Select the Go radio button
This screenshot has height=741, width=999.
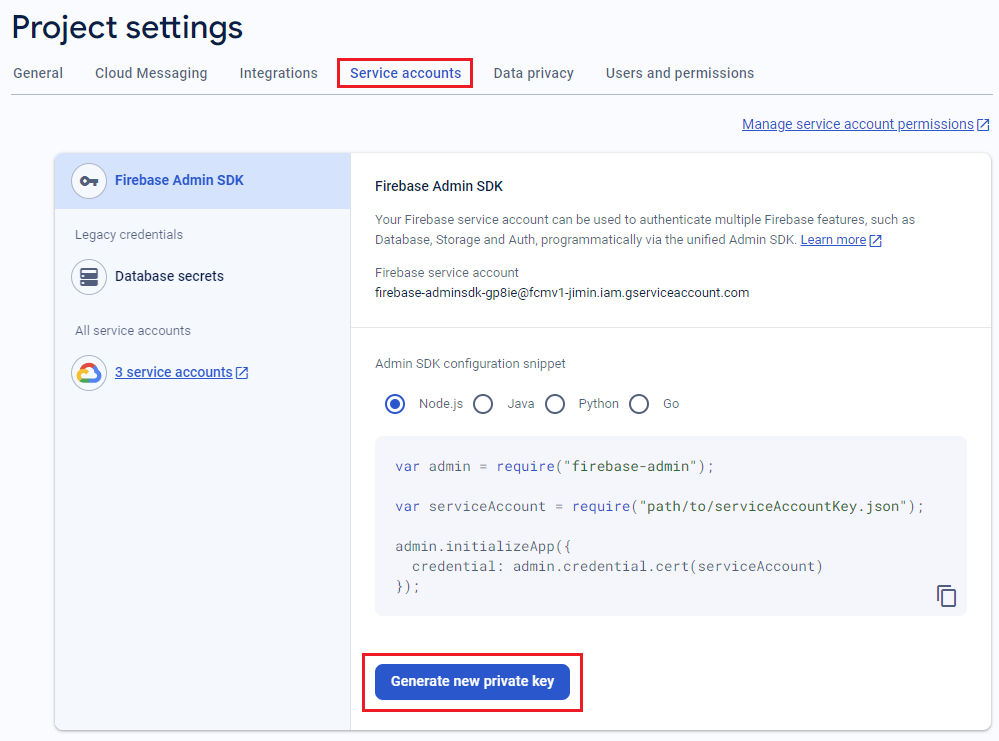pyautogui.click(x=639, y=404)
